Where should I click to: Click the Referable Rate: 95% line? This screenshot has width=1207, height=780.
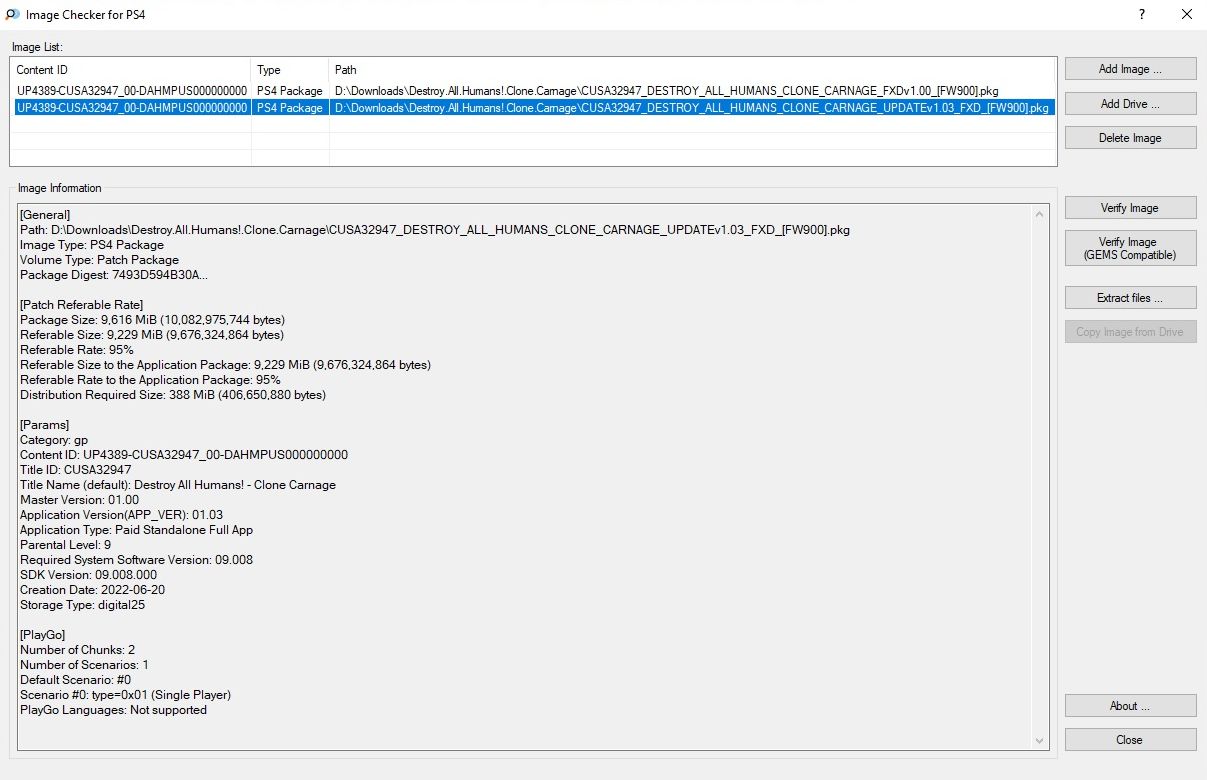coord(76,350)
